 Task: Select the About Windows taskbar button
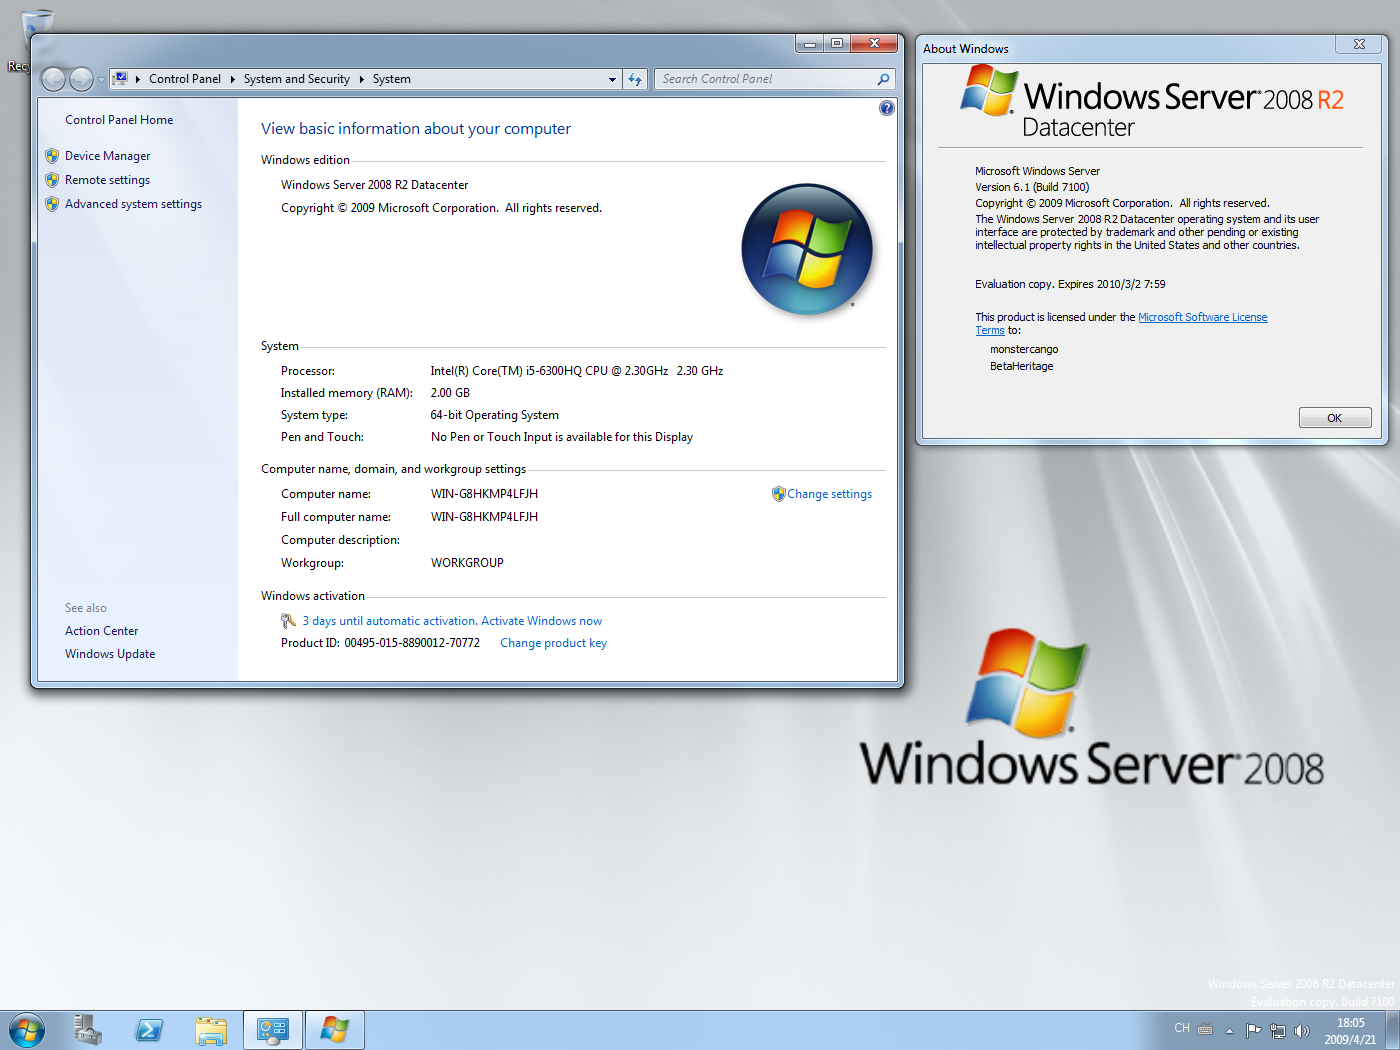(334, 1030)
